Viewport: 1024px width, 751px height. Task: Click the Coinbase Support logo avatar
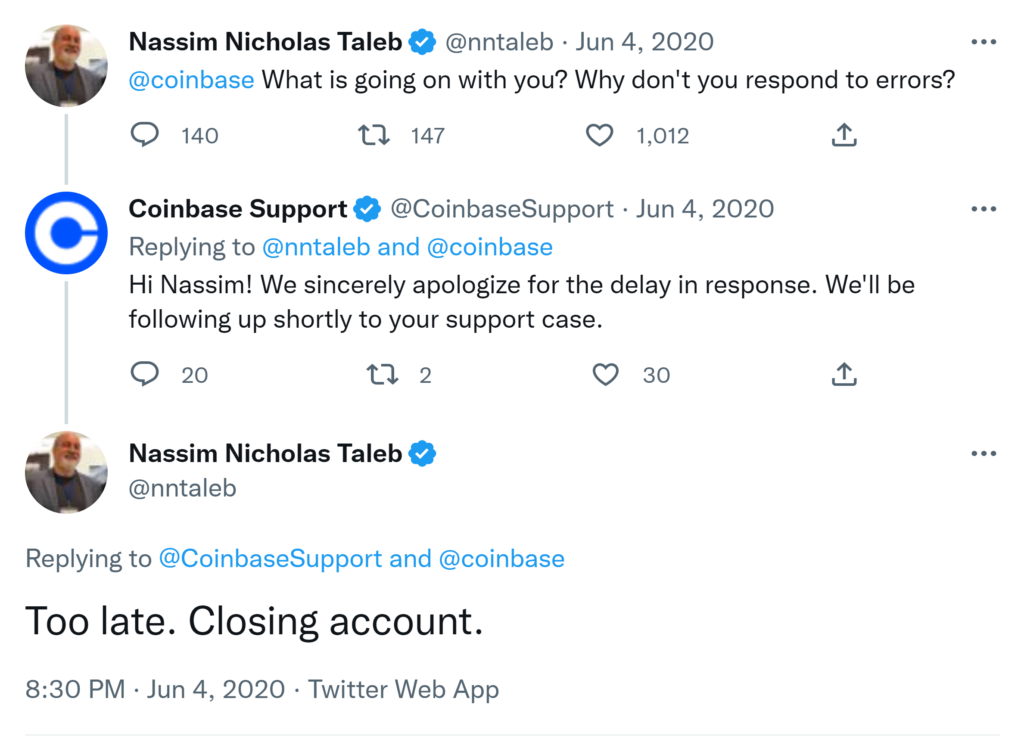(66, 233)
